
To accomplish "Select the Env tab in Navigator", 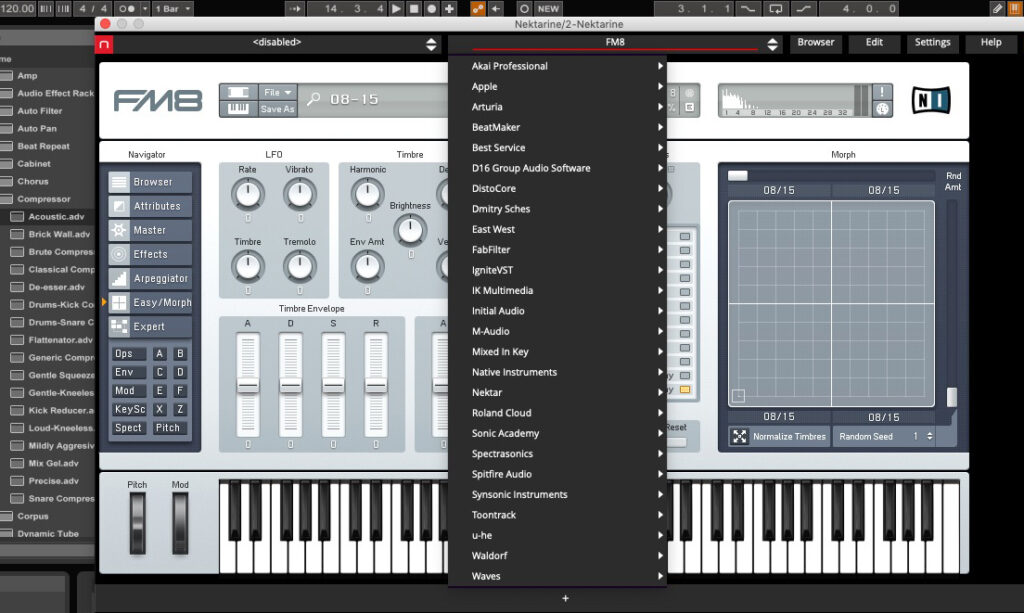I will [x=129, y=372].
